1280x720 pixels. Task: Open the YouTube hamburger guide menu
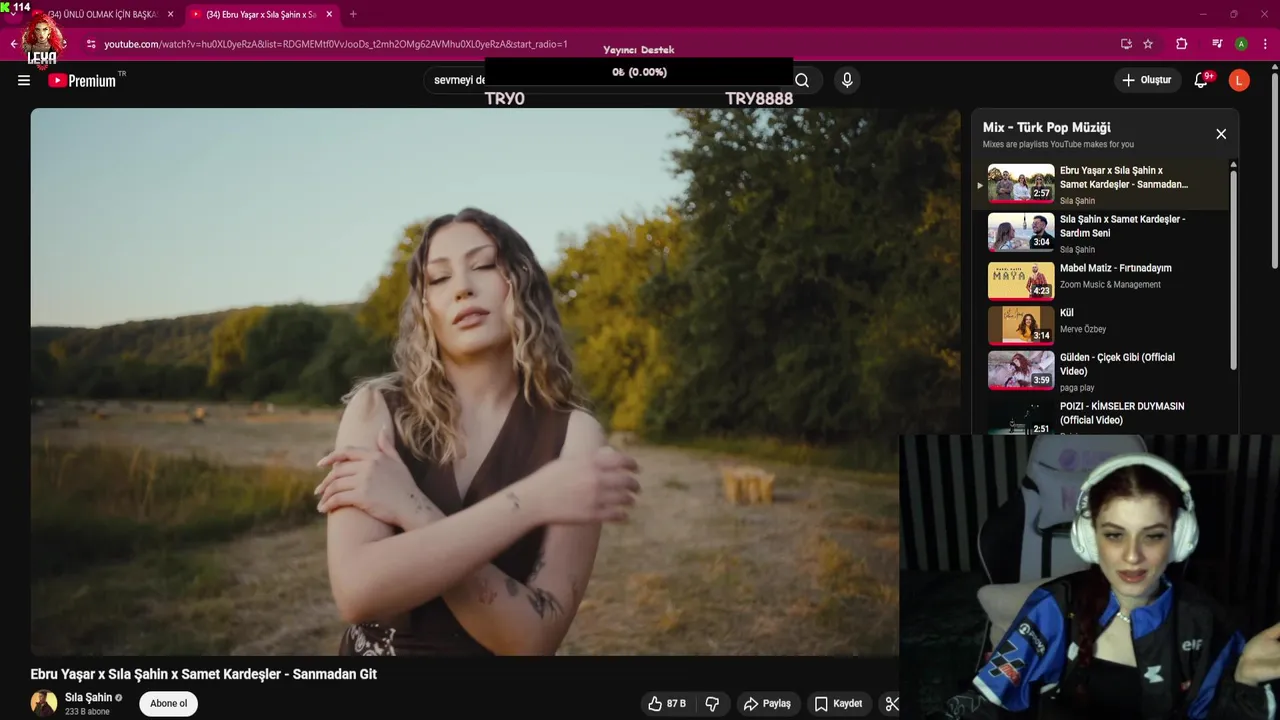tap(24, 80)
